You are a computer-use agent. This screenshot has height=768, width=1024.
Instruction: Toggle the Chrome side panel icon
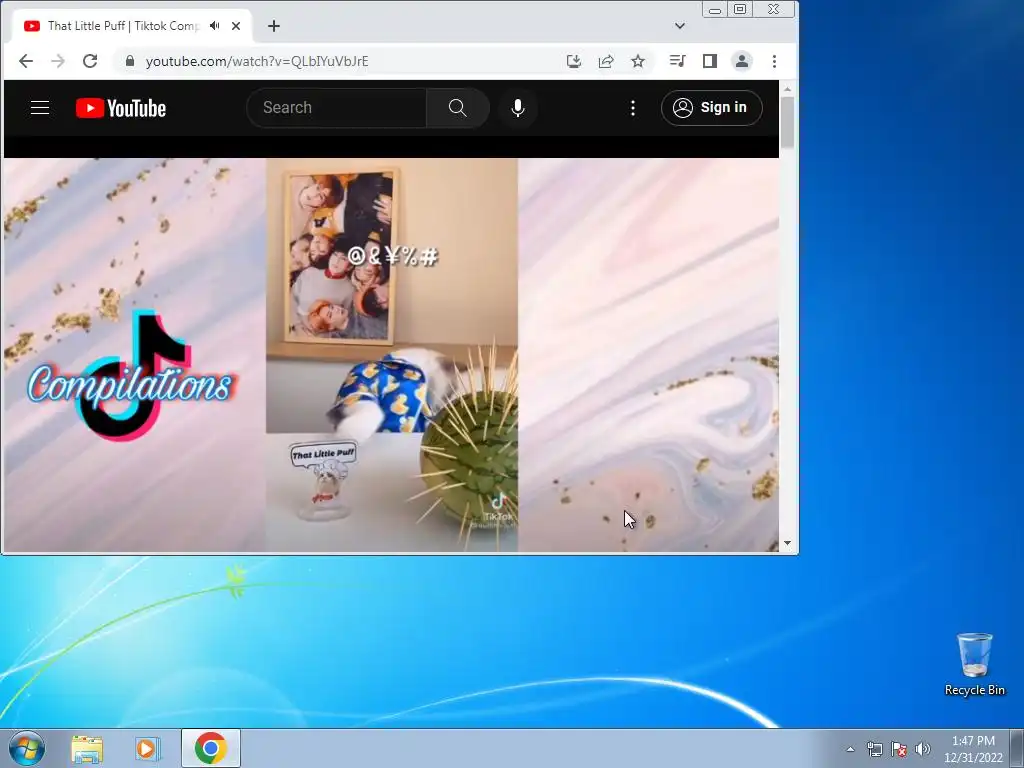pyautogui.click(x=710, y=61)
